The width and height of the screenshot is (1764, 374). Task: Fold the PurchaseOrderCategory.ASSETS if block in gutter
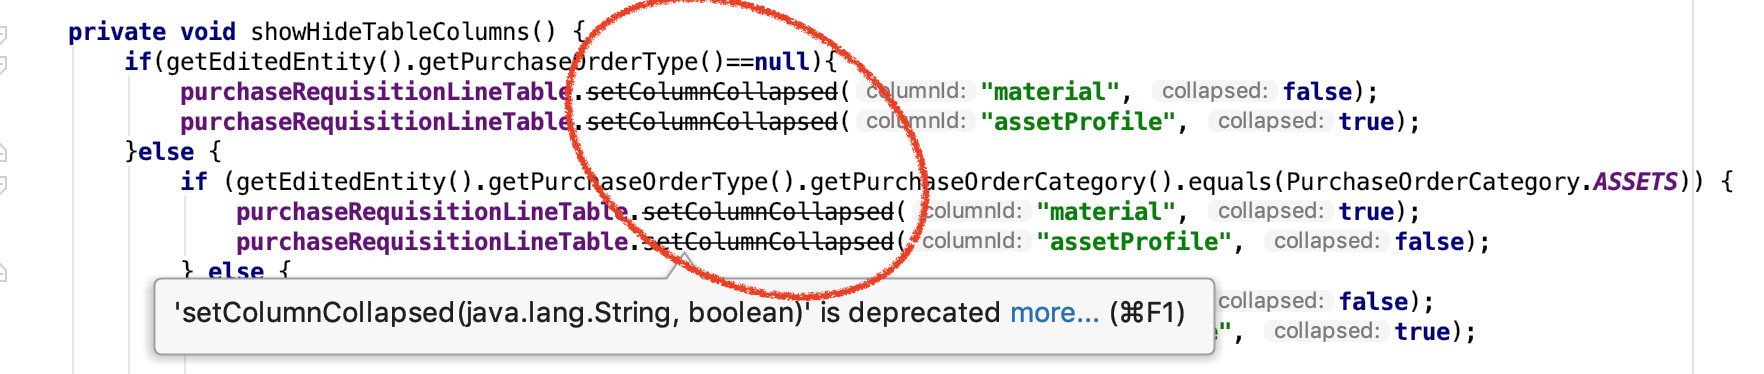coord(3,185)
